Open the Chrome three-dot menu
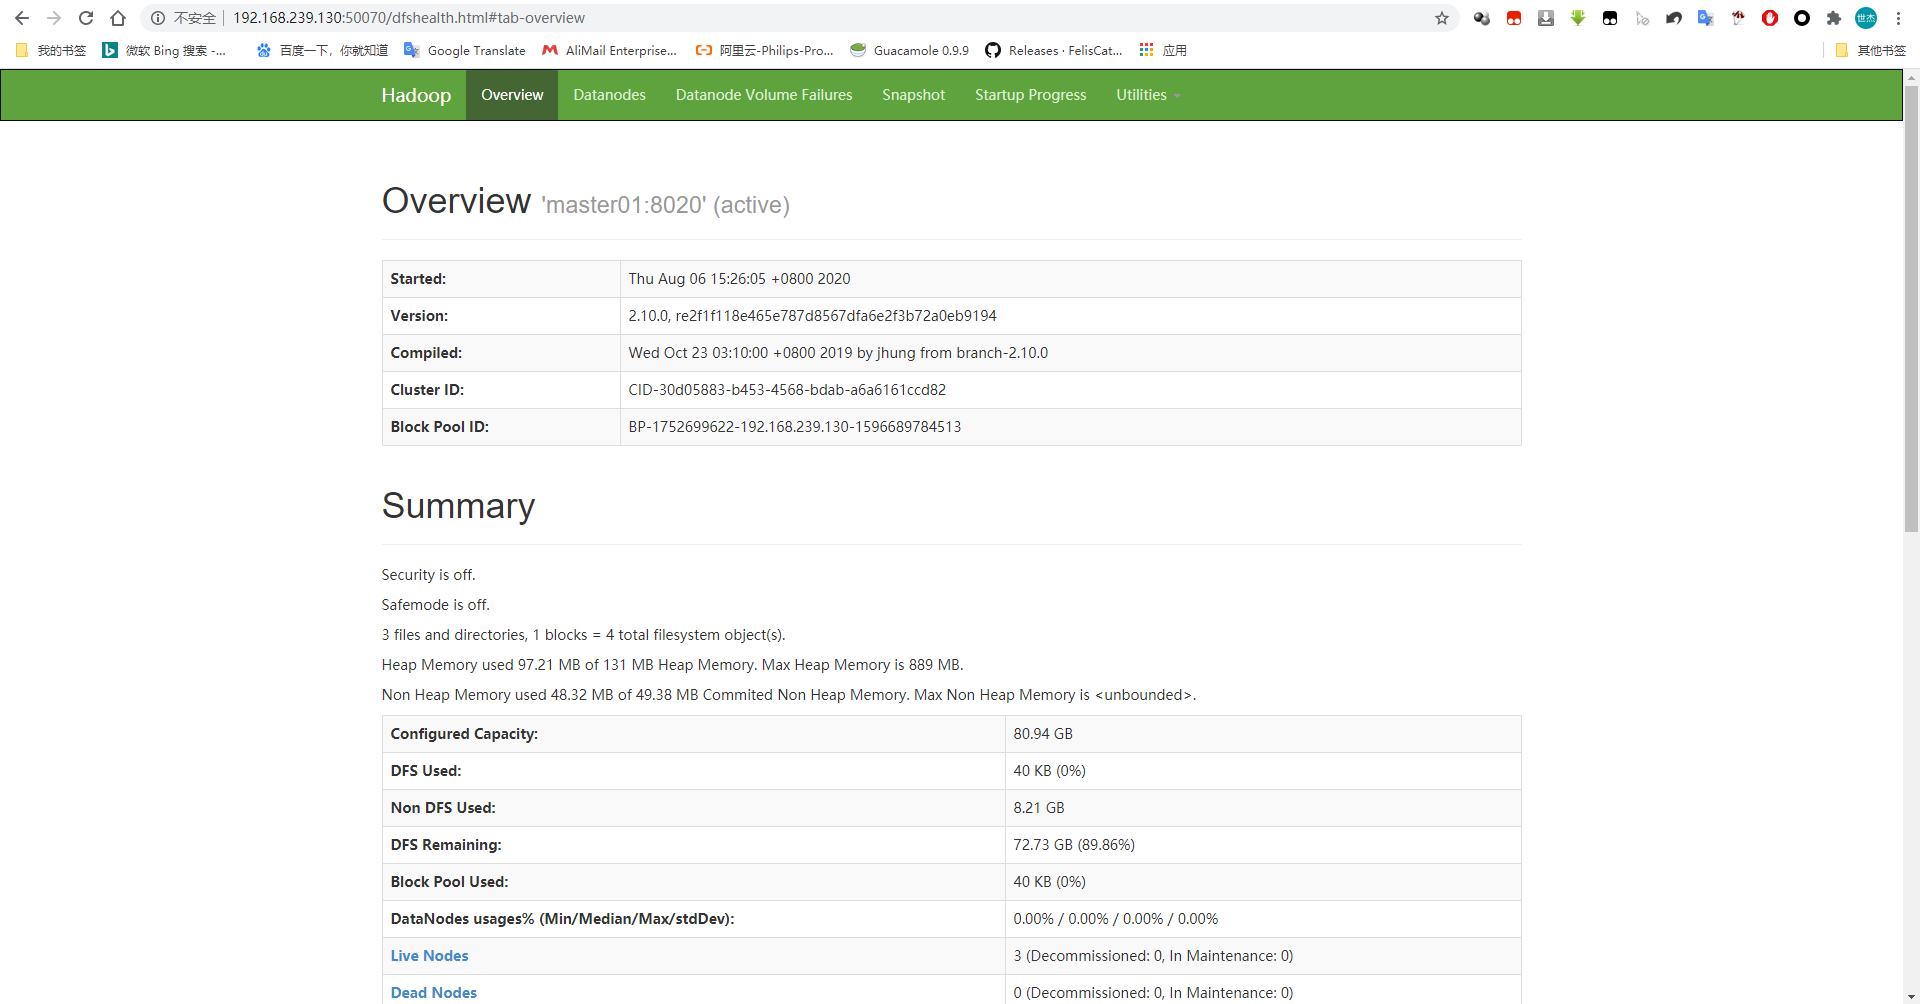 1898,18
